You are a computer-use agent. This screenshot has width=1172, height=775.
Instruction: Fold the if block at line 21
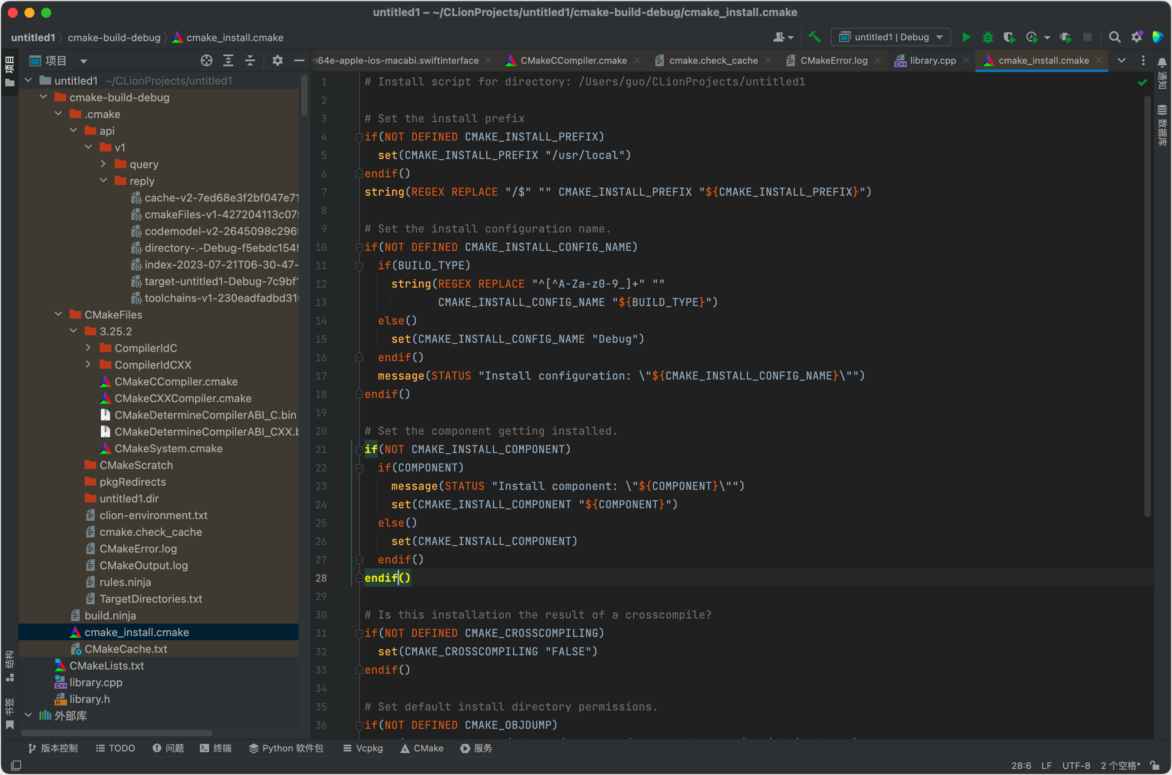click(359, 449)
